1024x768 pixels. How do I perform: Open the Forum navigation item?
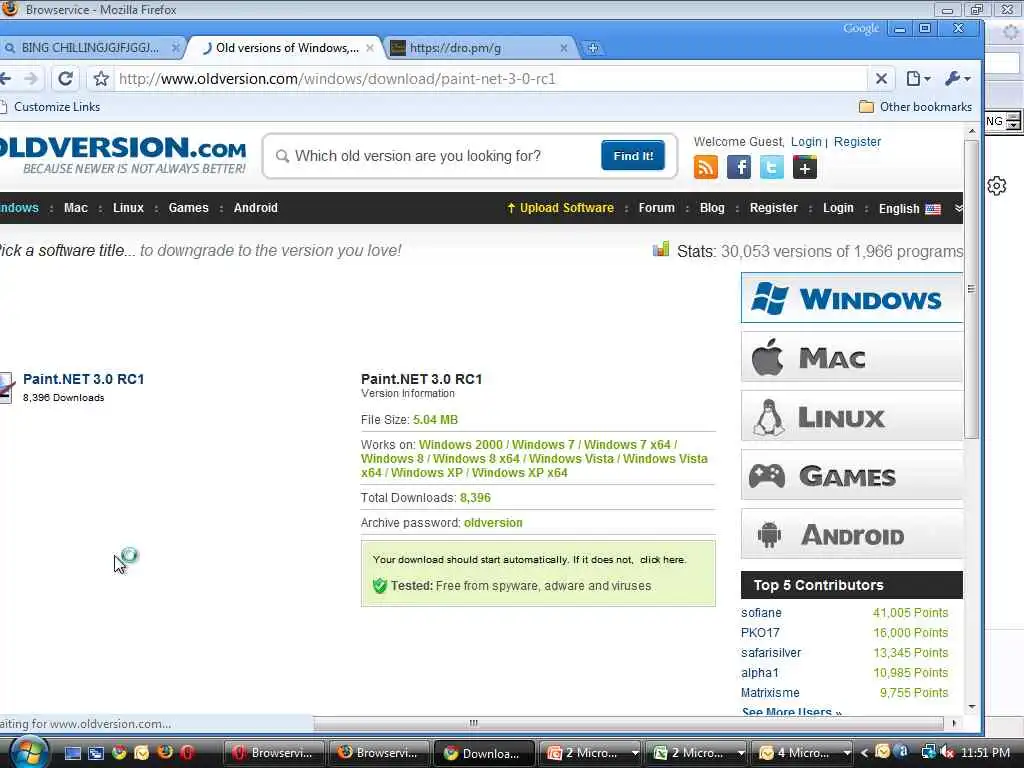[656, 208]
